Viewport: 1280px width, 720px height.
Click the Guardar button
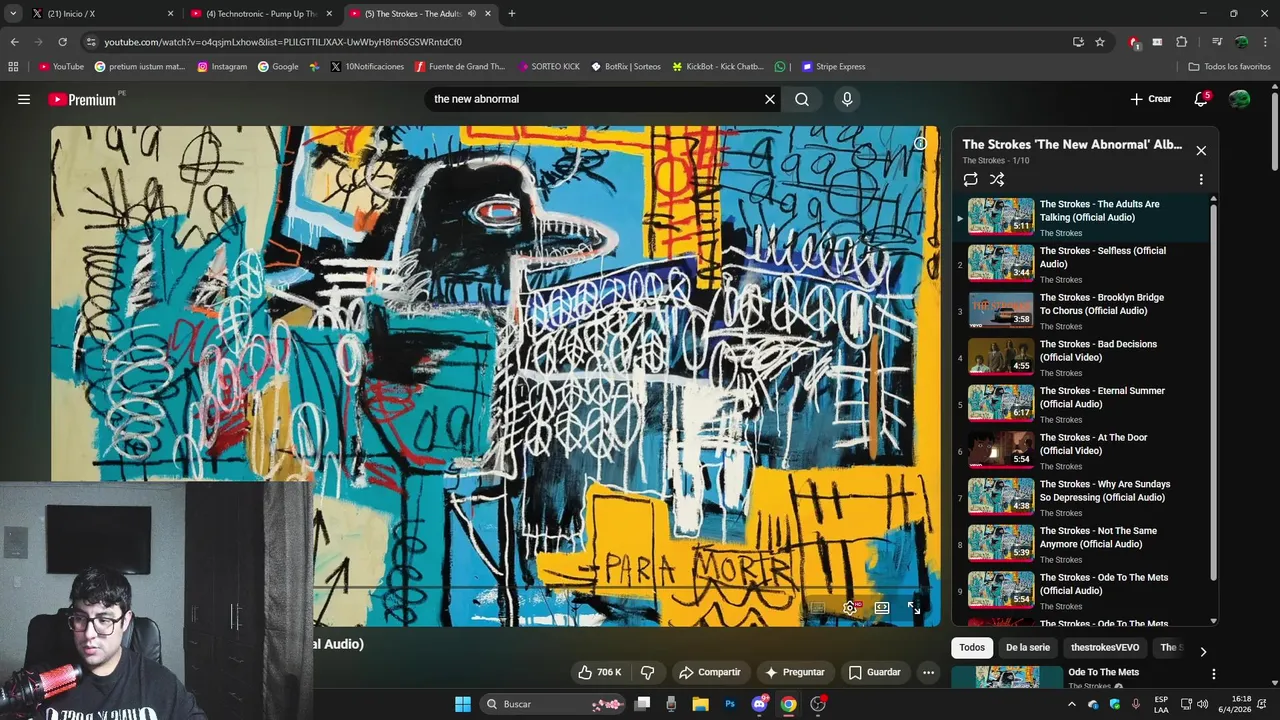(875, 672)
